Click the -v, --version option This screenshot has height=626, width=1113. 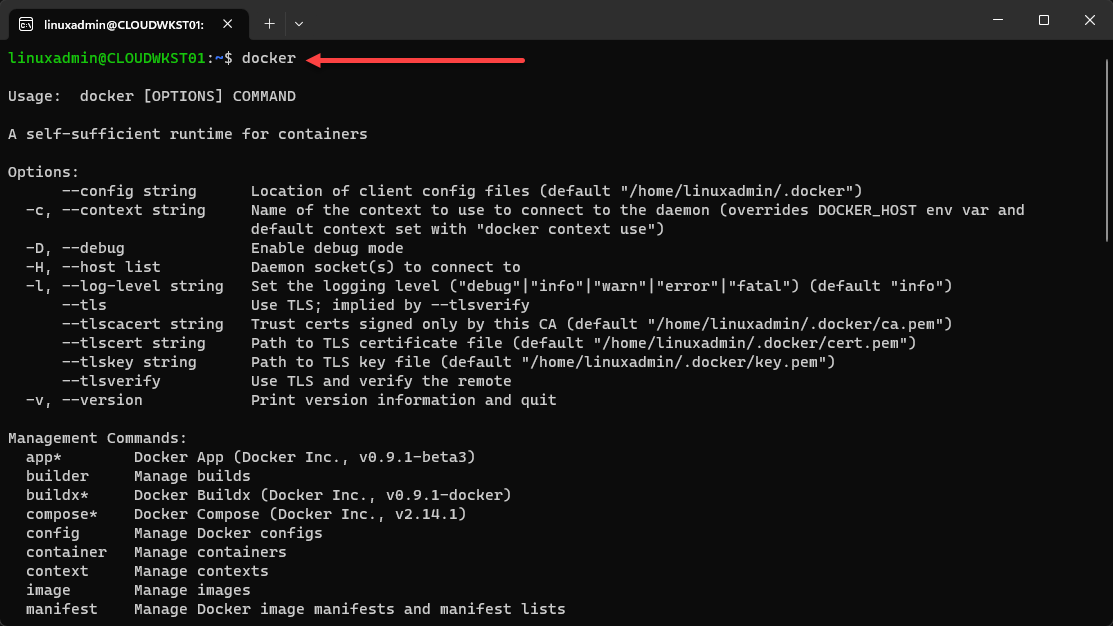[x=84, y=400]
